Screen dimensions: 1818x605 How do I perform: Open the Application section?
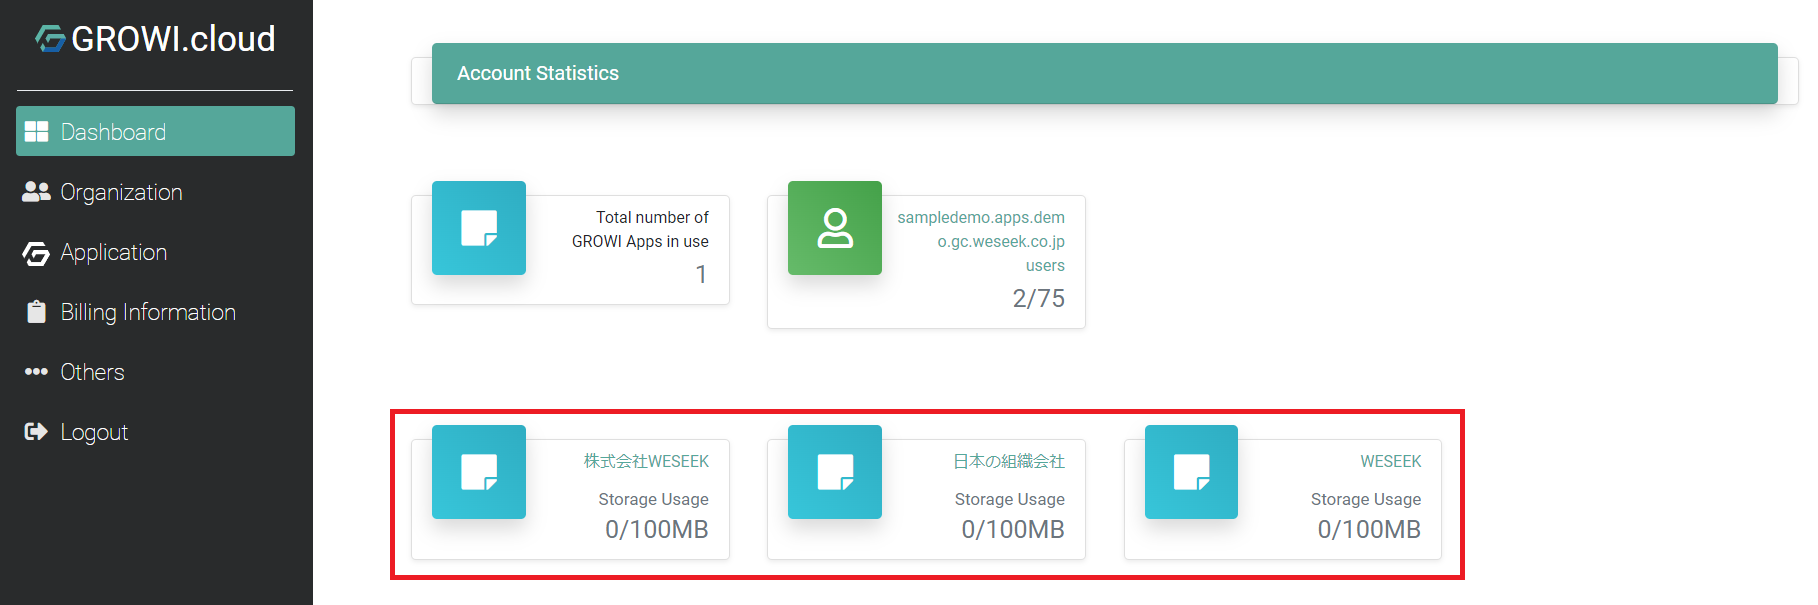[x=113, y=252]
